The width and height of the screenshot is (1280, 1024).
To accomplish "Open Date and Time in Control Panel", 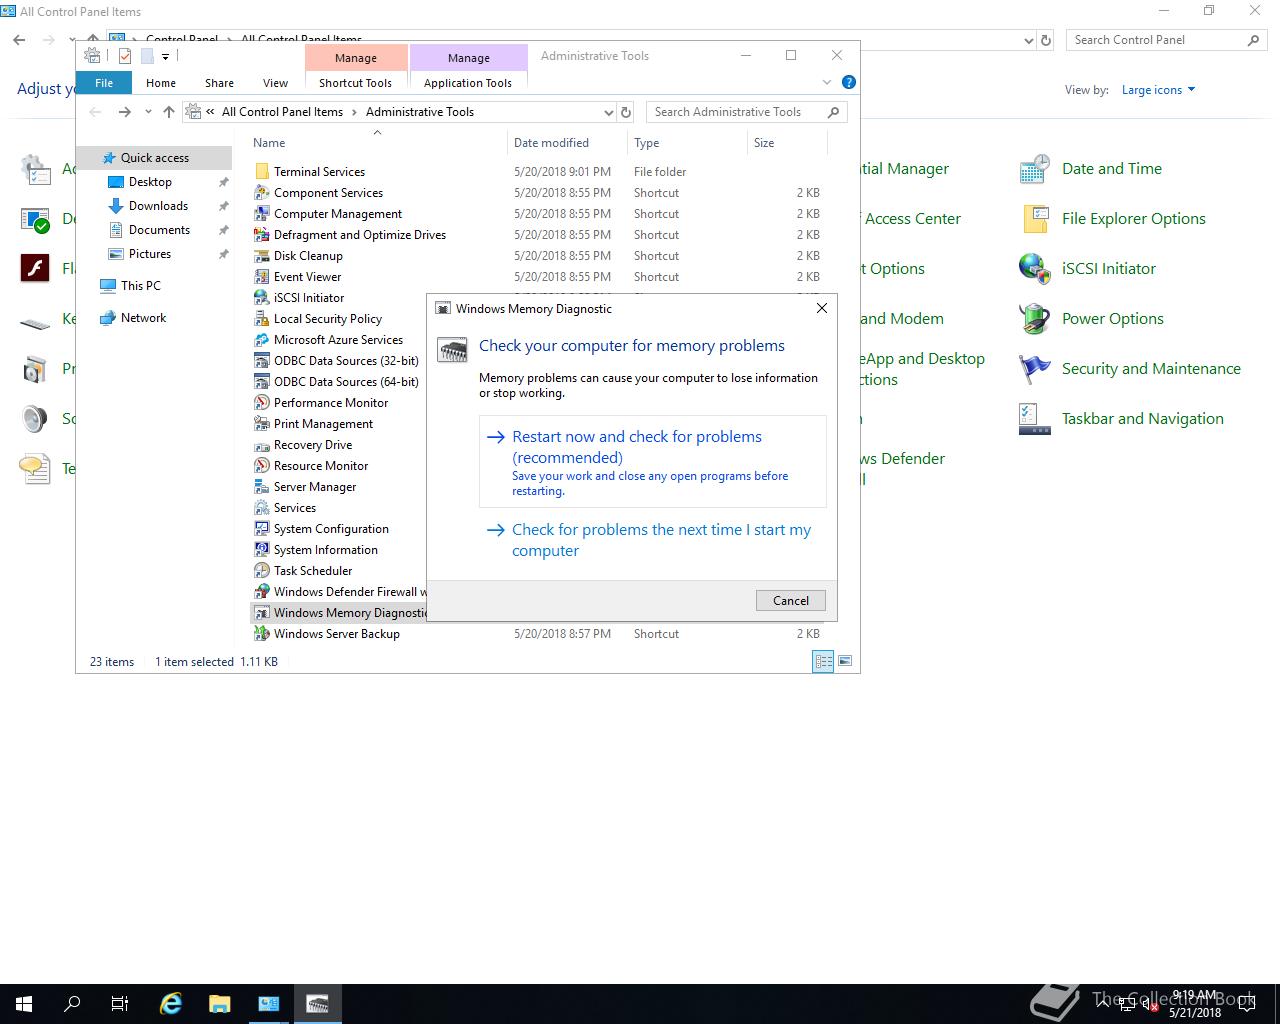I will coord(1111,169).
